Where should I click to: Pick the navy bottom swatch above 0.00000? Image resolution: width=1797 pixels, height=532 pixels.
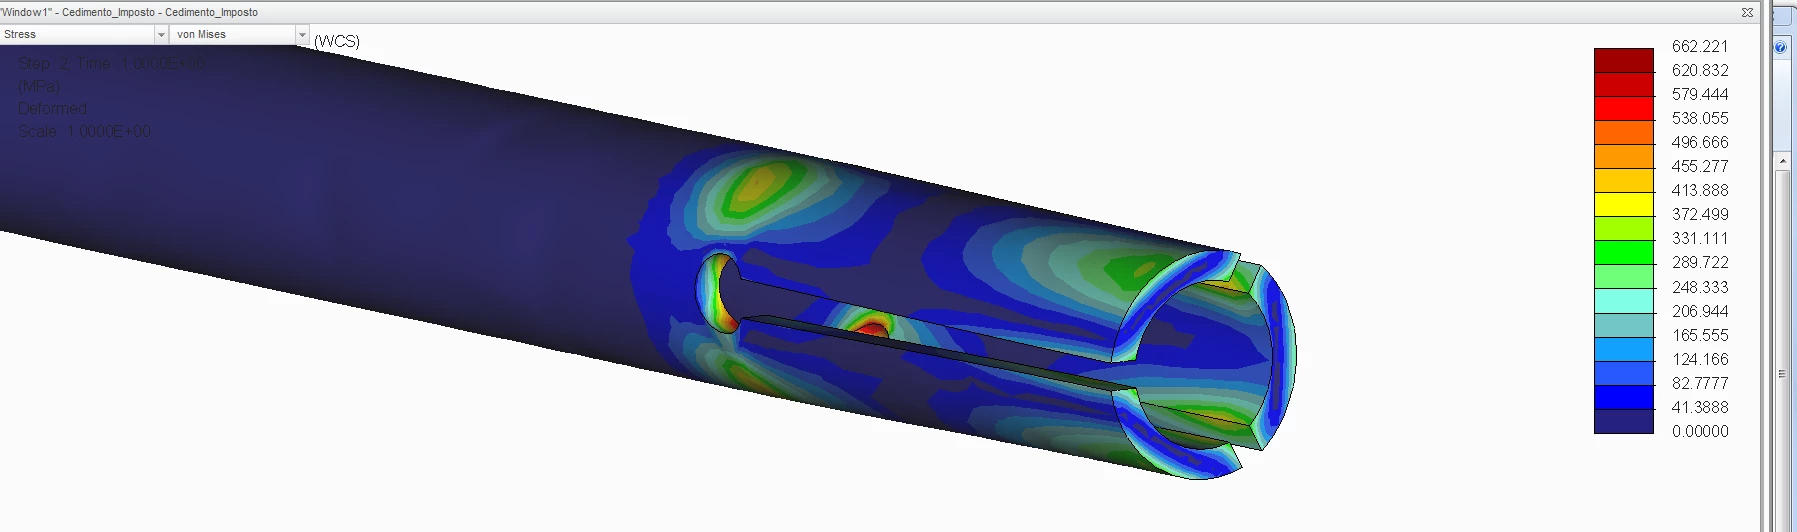pyautogui.click(x=1624, y=421)
